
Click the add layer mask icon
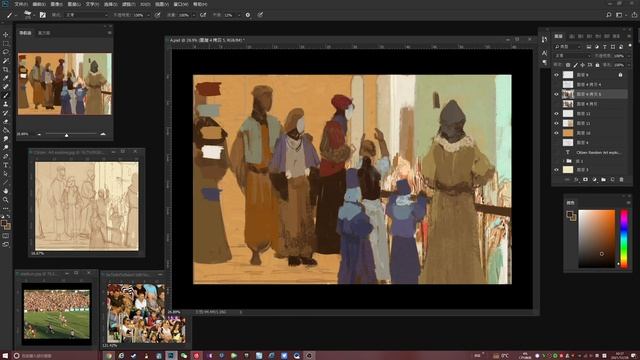[x=585, y=180]
